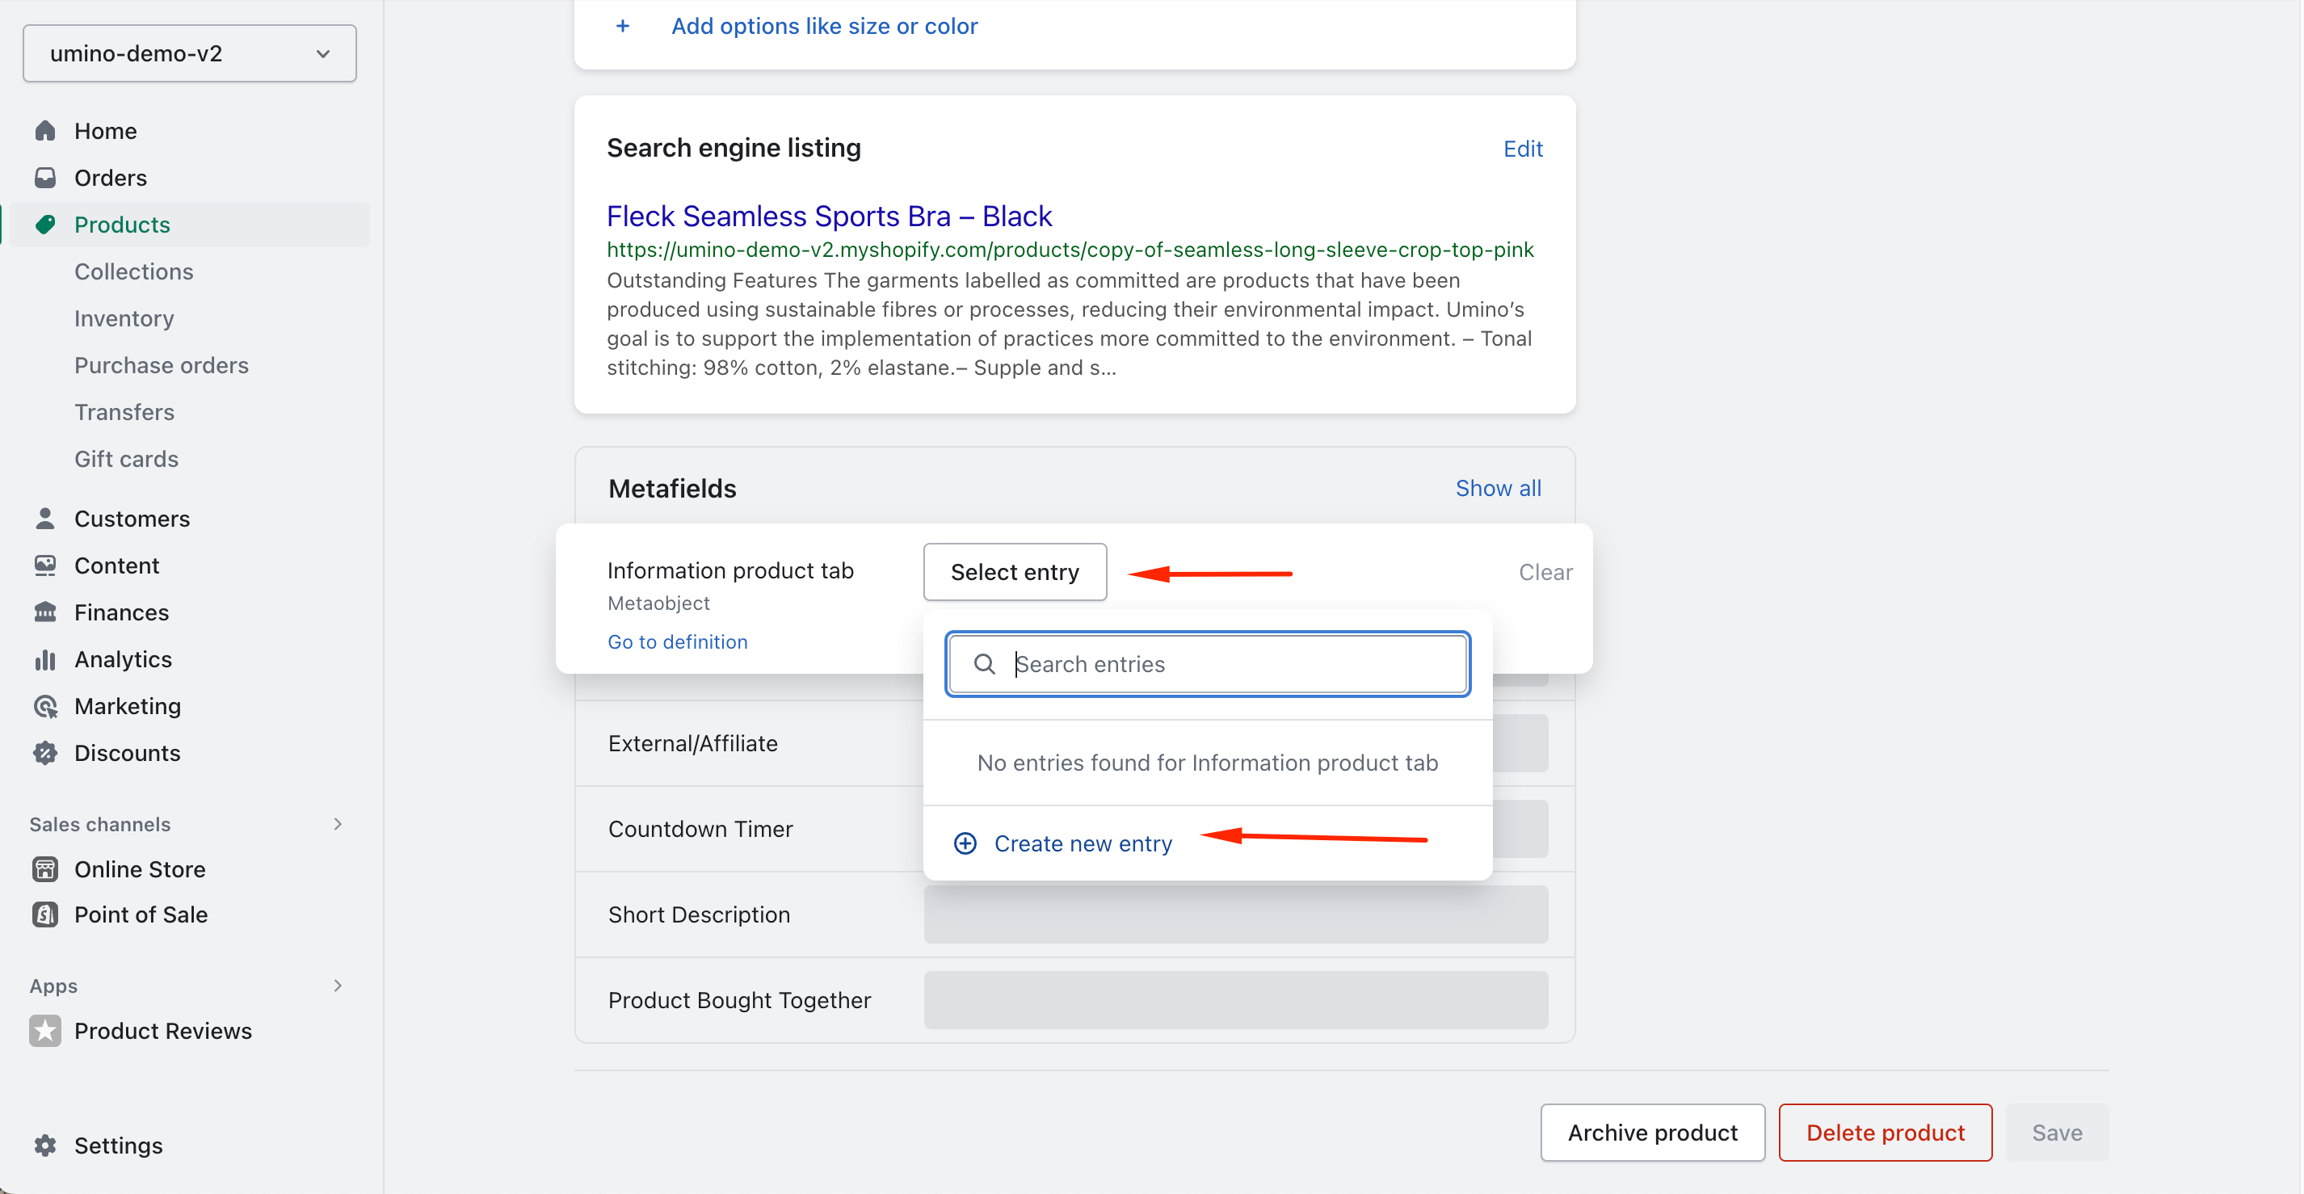Click the Discounts badge icon
Viewport: 2304px width, 1194px height.
click(45, 753)
